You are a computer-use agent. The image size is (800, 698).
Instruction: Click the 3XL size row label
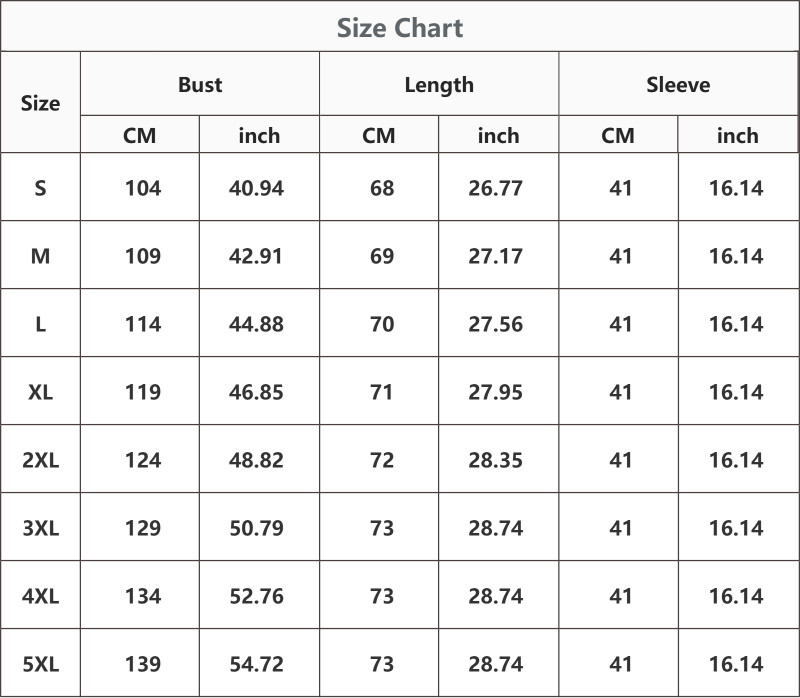click(x=40, y=528)
